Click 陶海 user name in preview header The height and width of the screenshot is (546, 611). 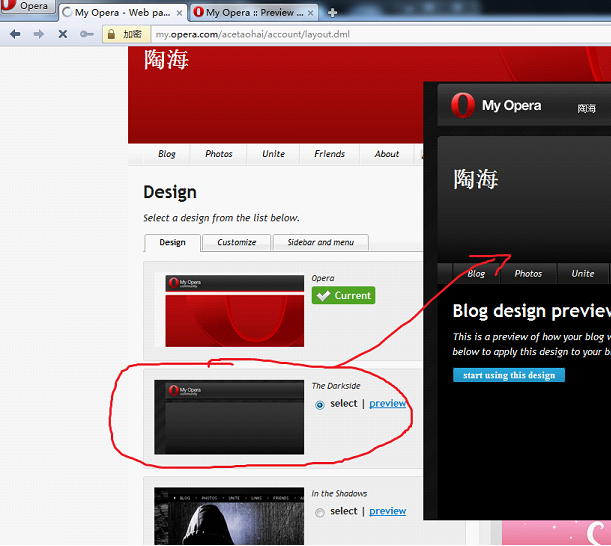[x=586, y=108]
